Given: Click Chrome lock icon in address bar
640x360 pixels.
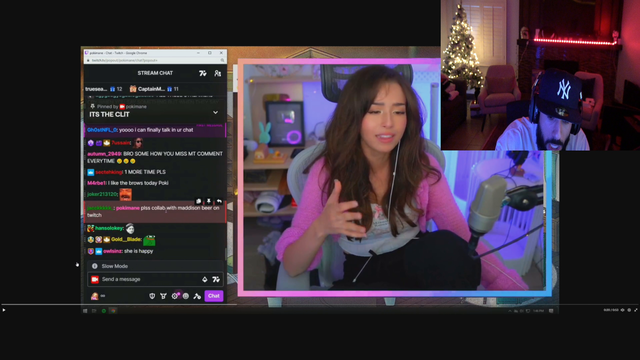Looking at the screenshot, I should click(88, 60).
